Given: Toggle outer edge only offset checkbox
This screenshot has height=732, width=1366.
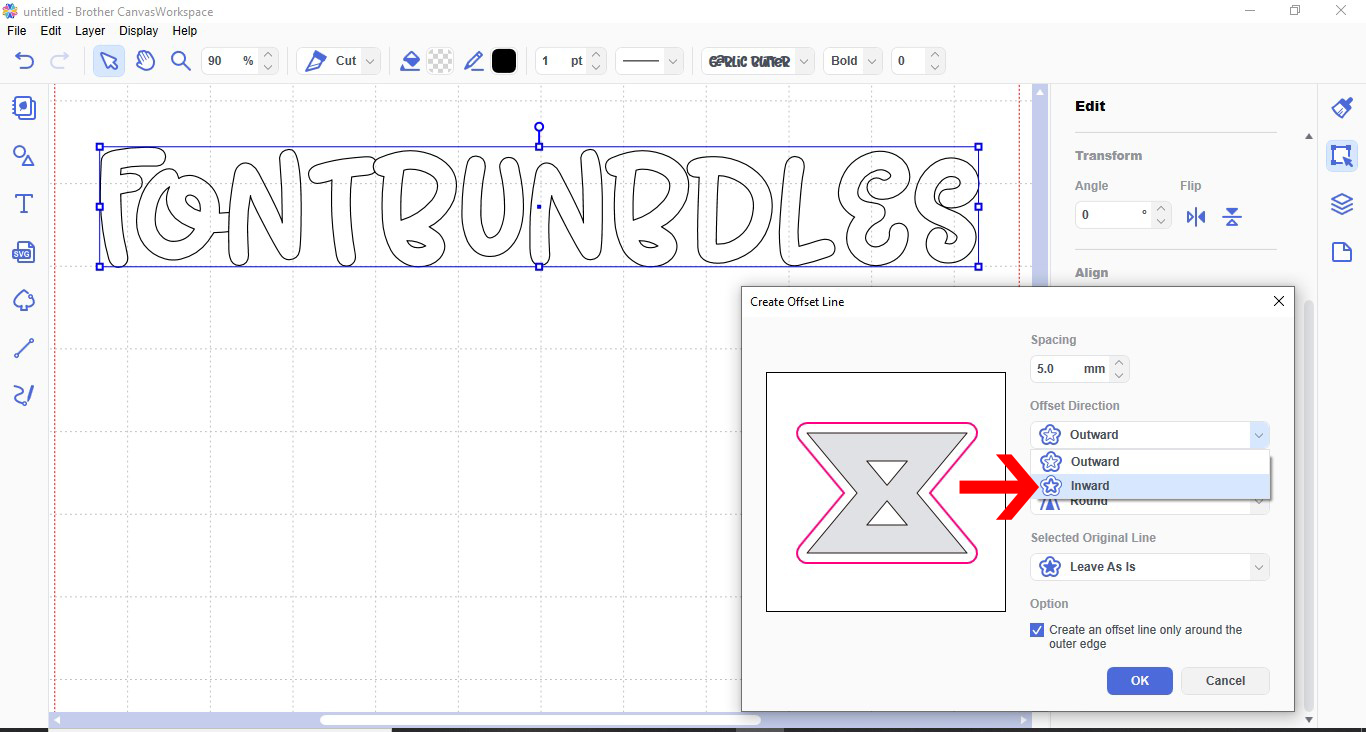Looking at the screenshot, I should pyautogui.click(x=1037, y=630).
